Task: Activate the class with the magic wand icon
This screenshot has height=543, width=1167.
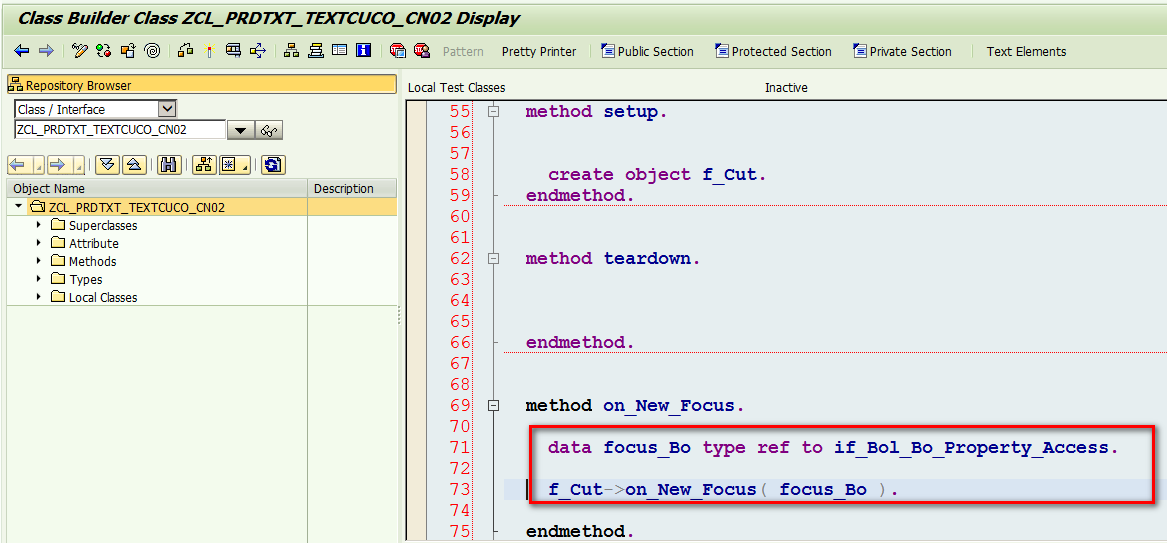Action: click(209, 51)
